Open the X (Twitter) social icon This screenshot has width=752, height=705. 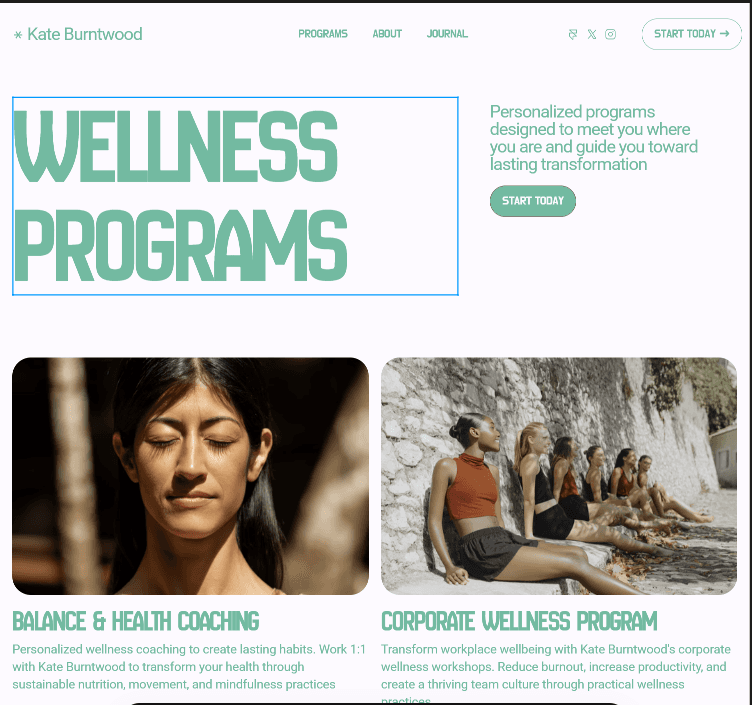pyautogui.click(x=592, y=34)
